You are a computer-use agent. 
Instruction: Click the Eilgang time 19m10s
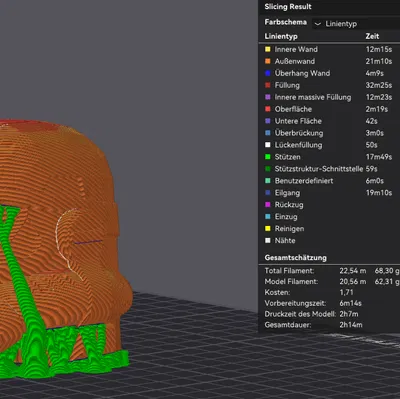point(378,193)
